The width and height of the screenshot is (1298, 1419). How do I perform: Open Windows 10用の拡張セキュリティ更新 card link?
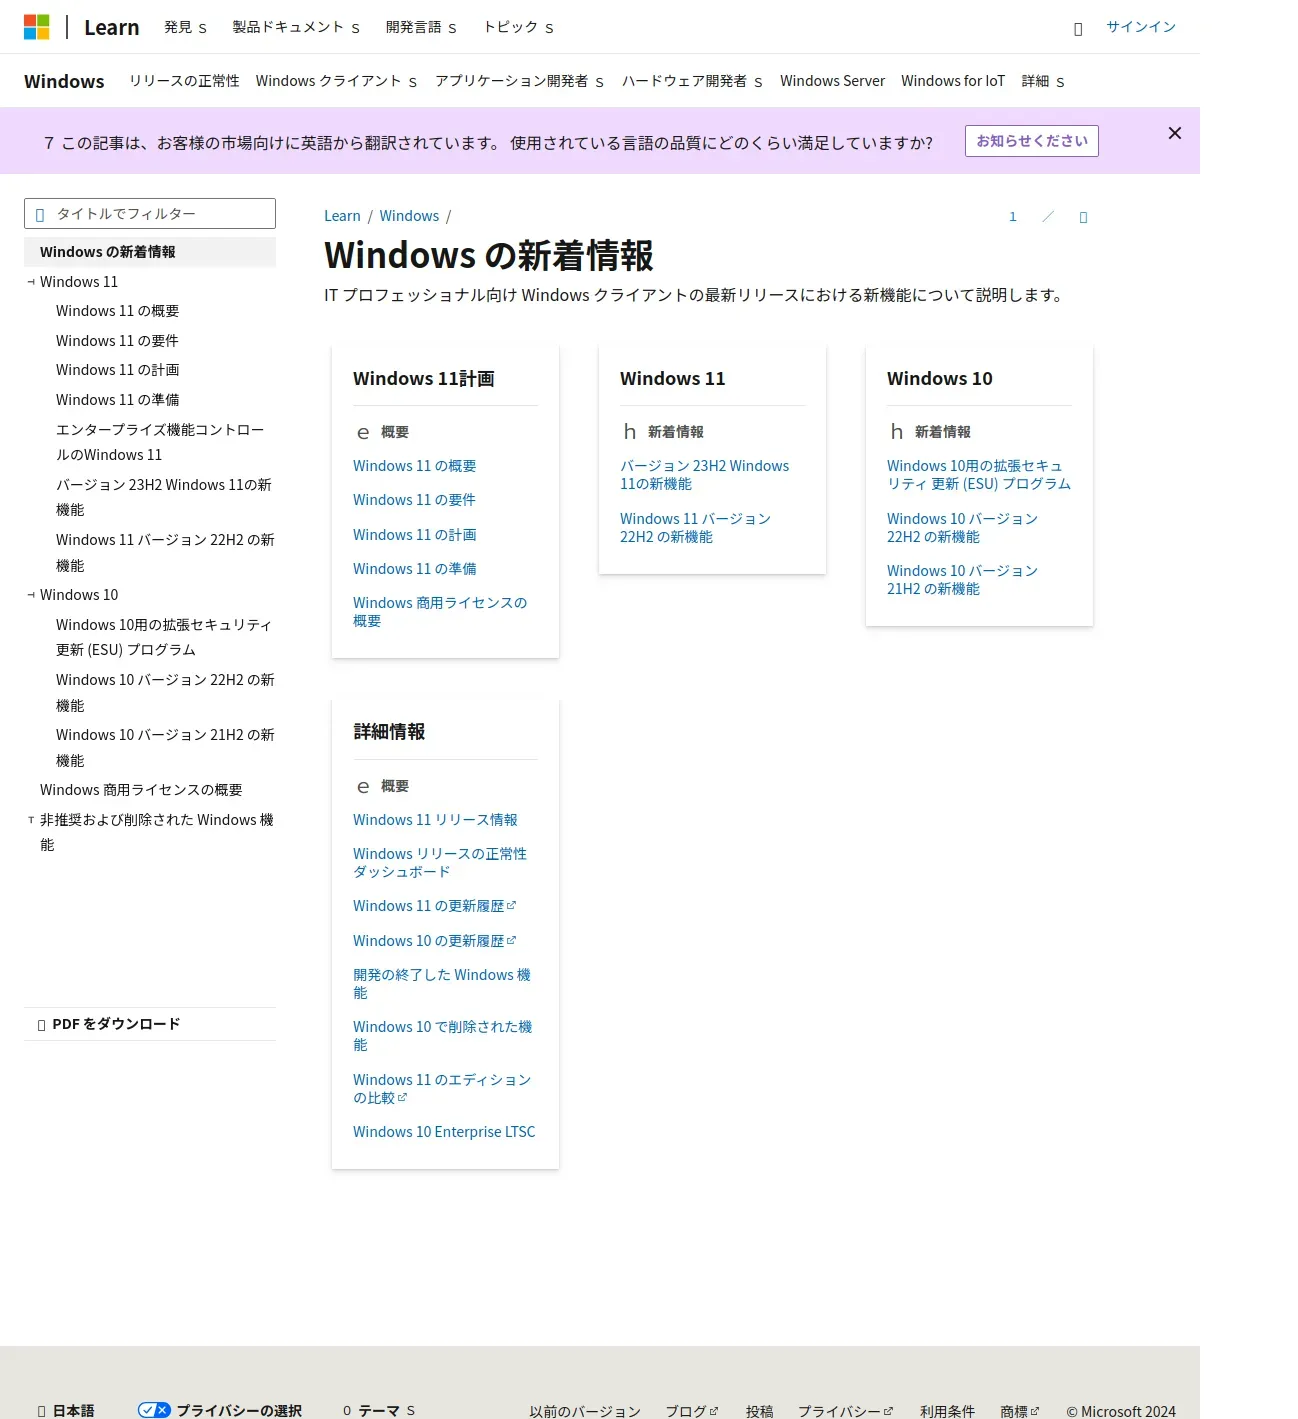(x=978, y=475)
